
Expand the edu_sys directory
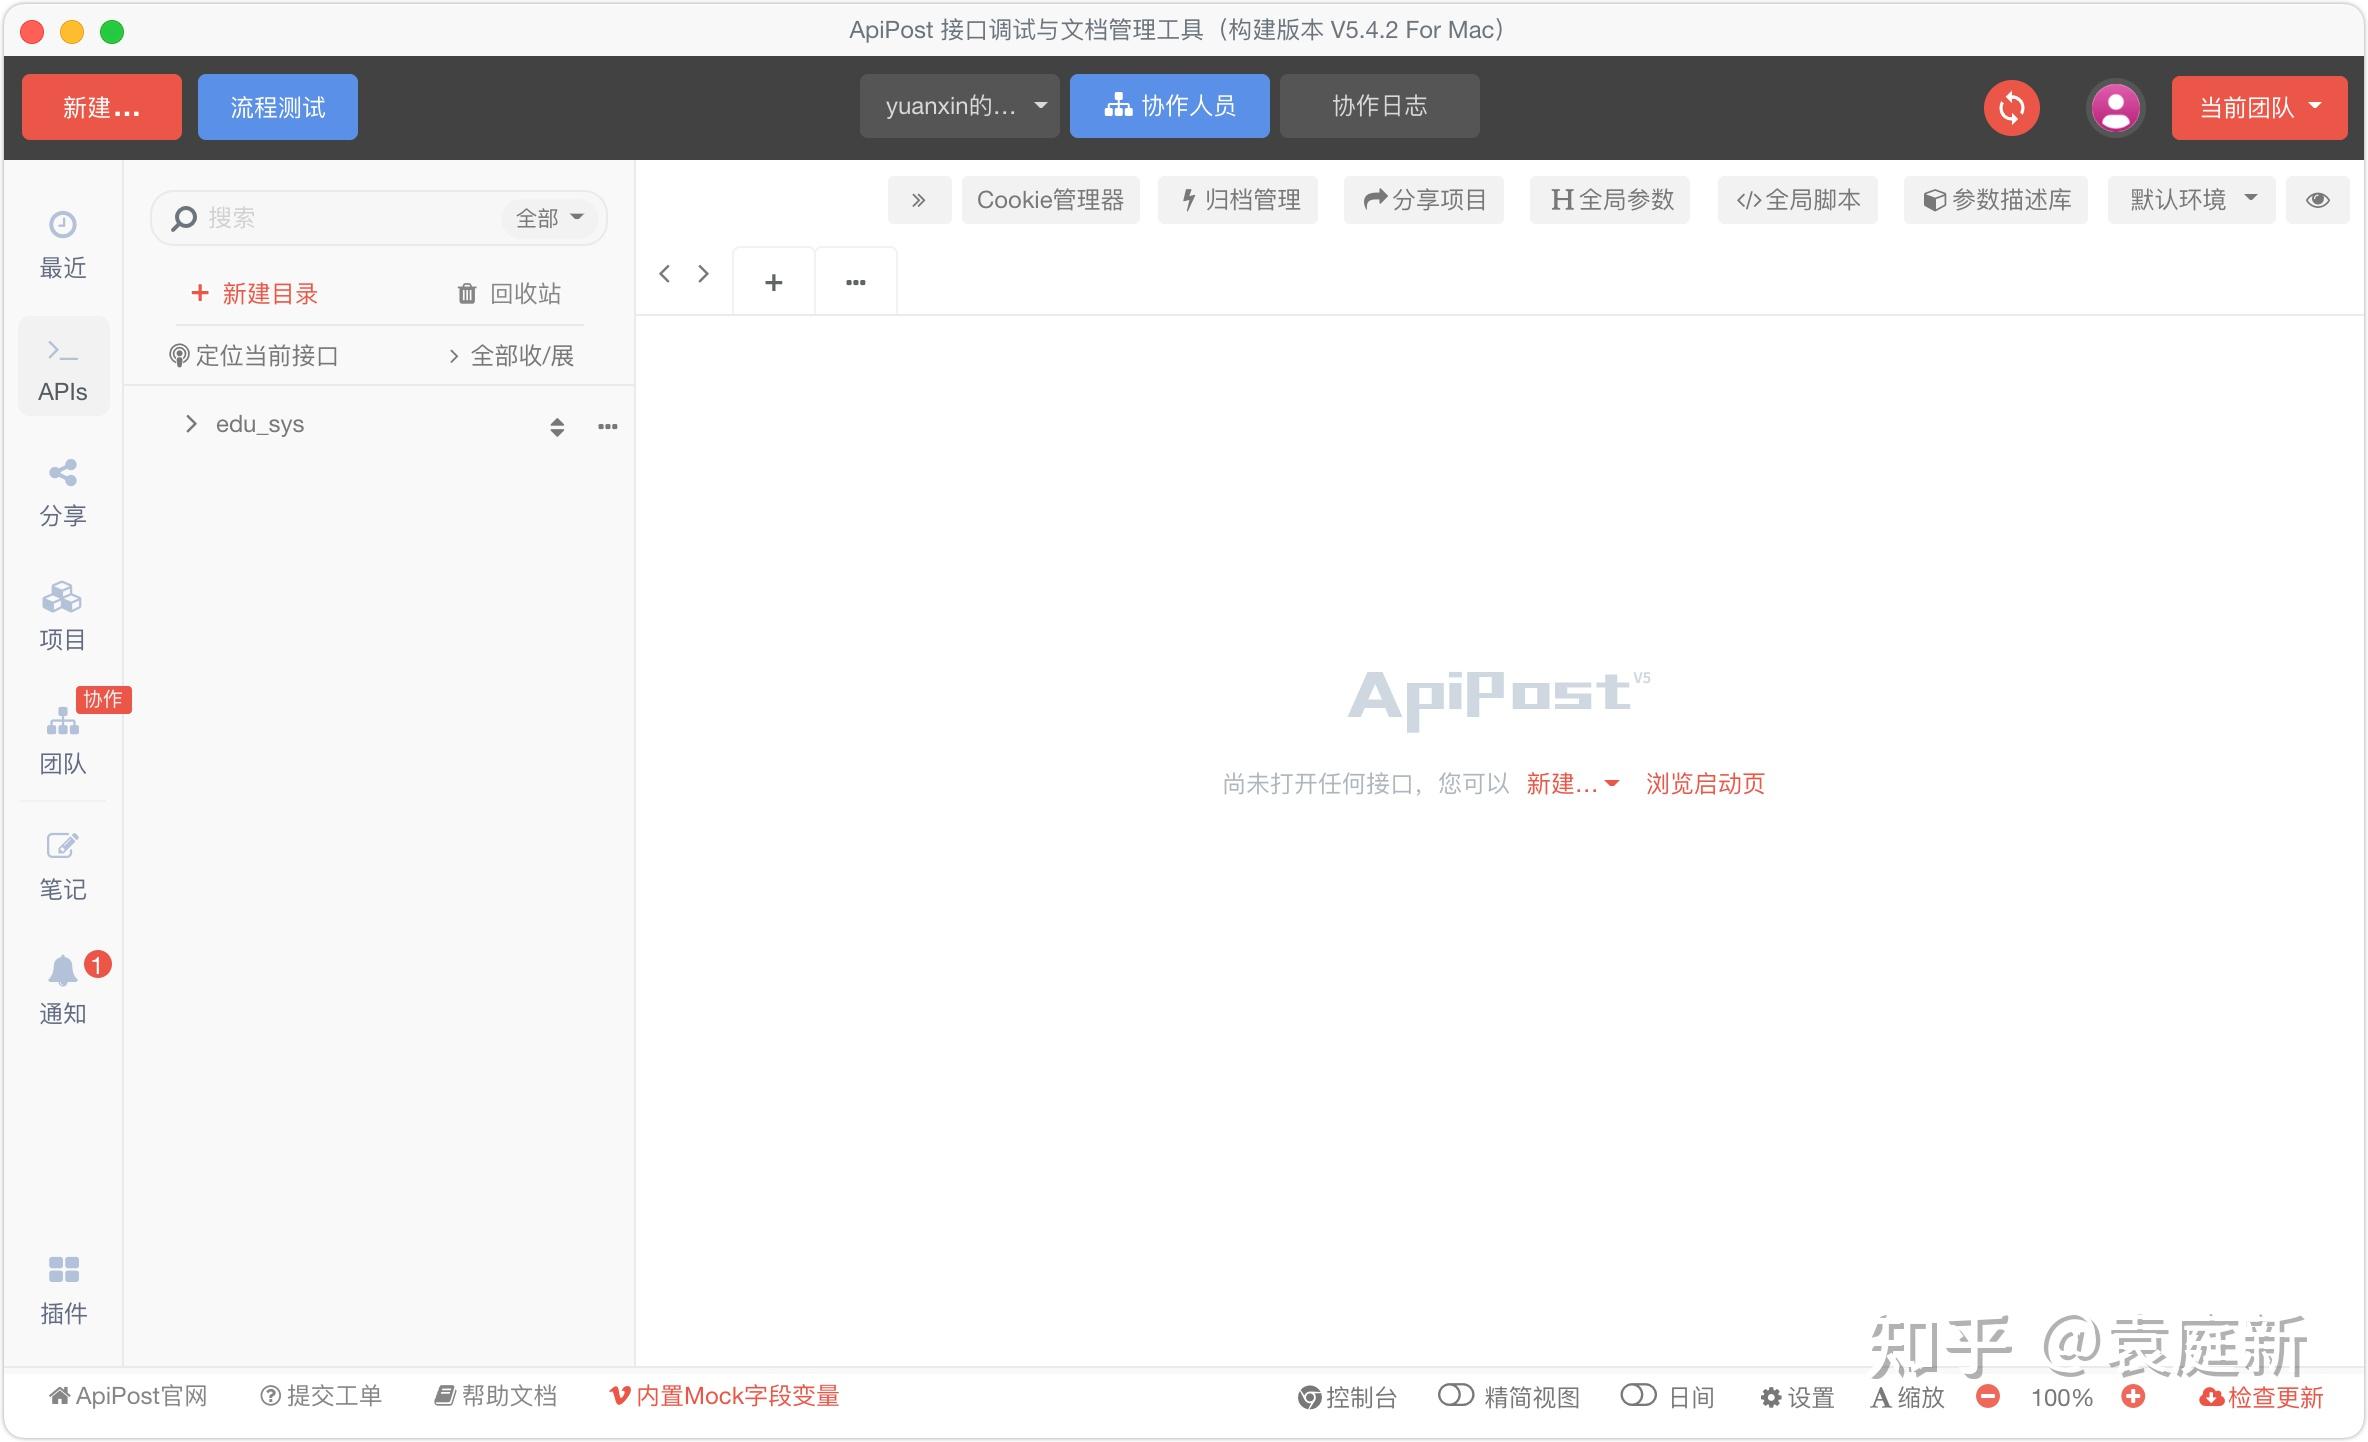pyautogui.click(x=191, y=424)
